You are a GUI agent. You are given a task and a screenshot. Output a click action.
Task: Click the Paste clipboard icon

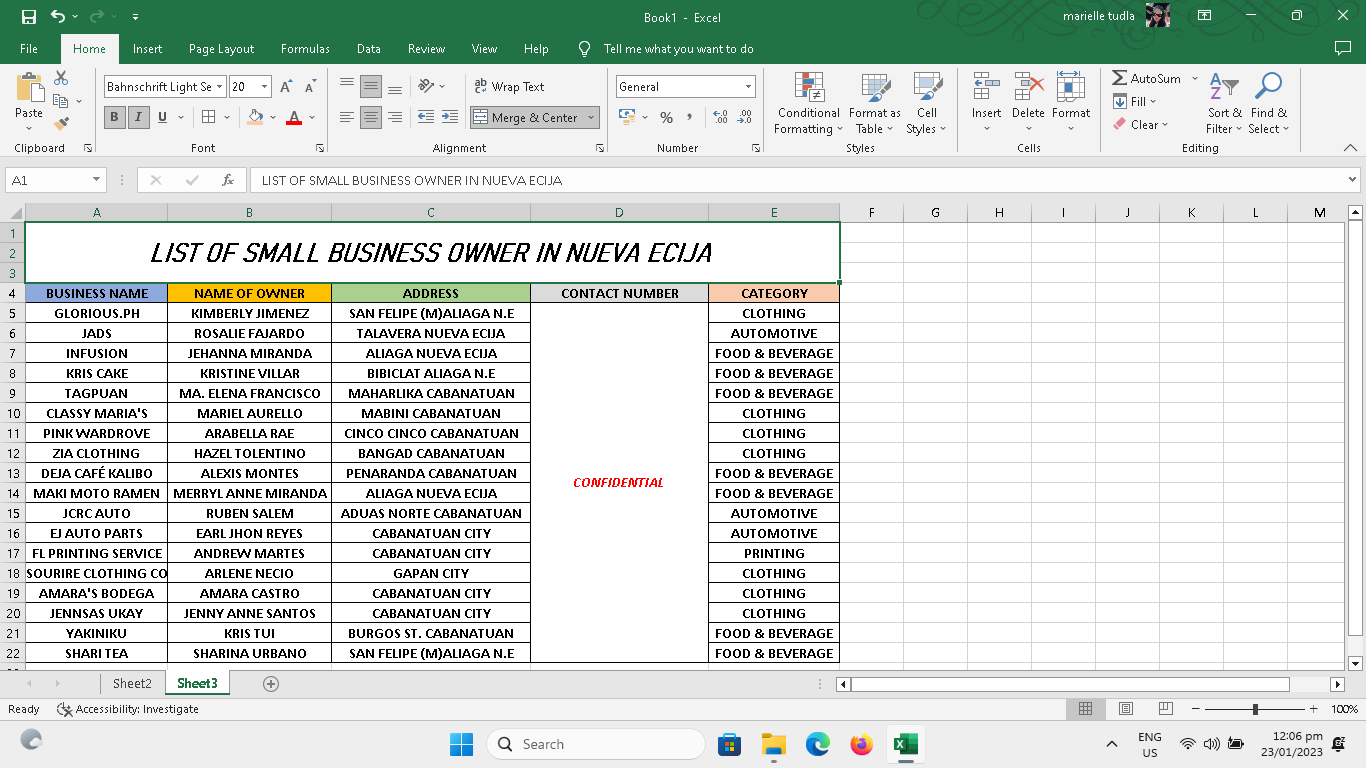tap(29, 88)
